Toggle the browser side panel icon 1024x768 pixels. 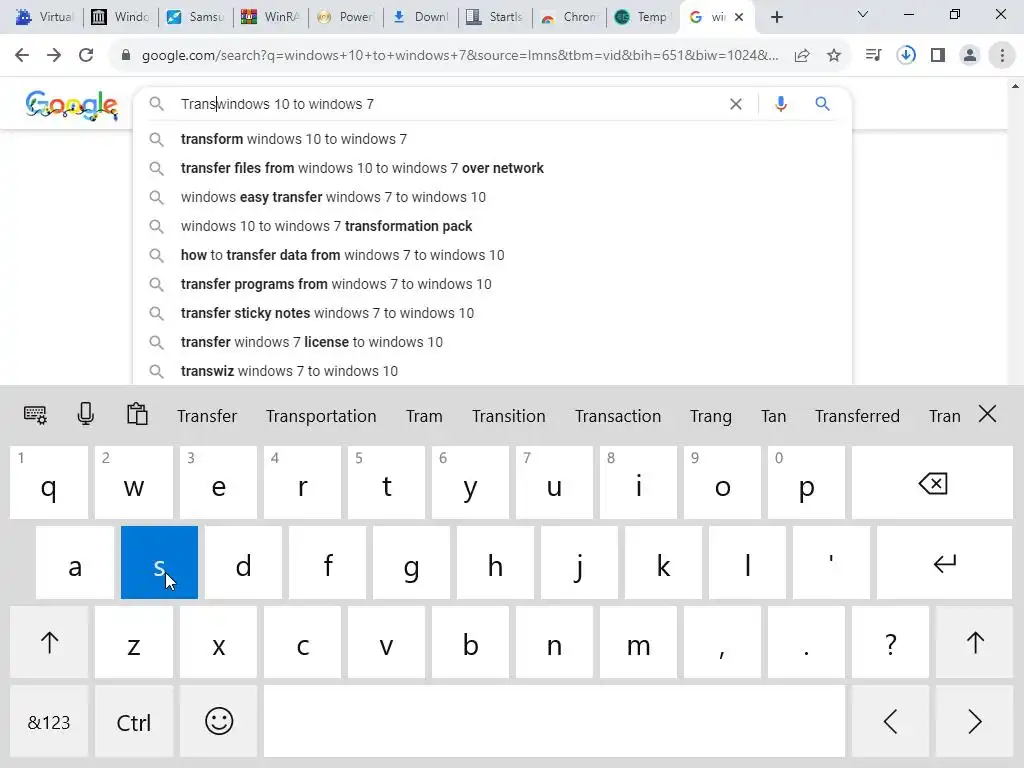(x=938, y=56)
